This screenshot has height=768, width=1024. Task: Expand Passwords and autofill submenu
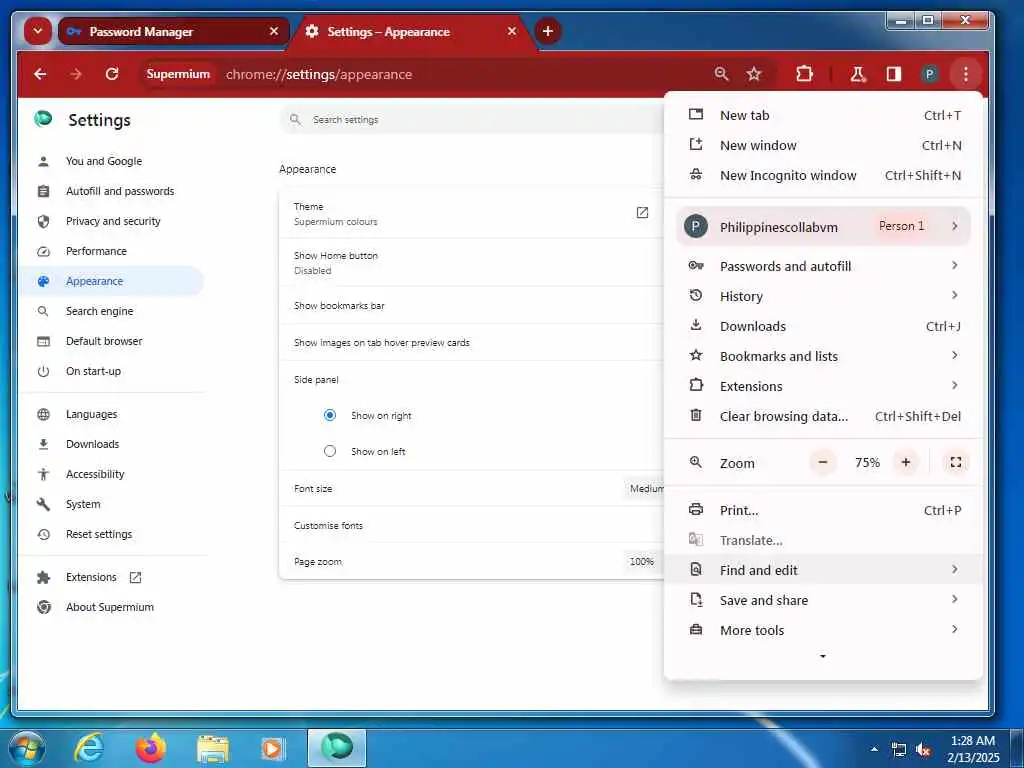tap(824, 266)
